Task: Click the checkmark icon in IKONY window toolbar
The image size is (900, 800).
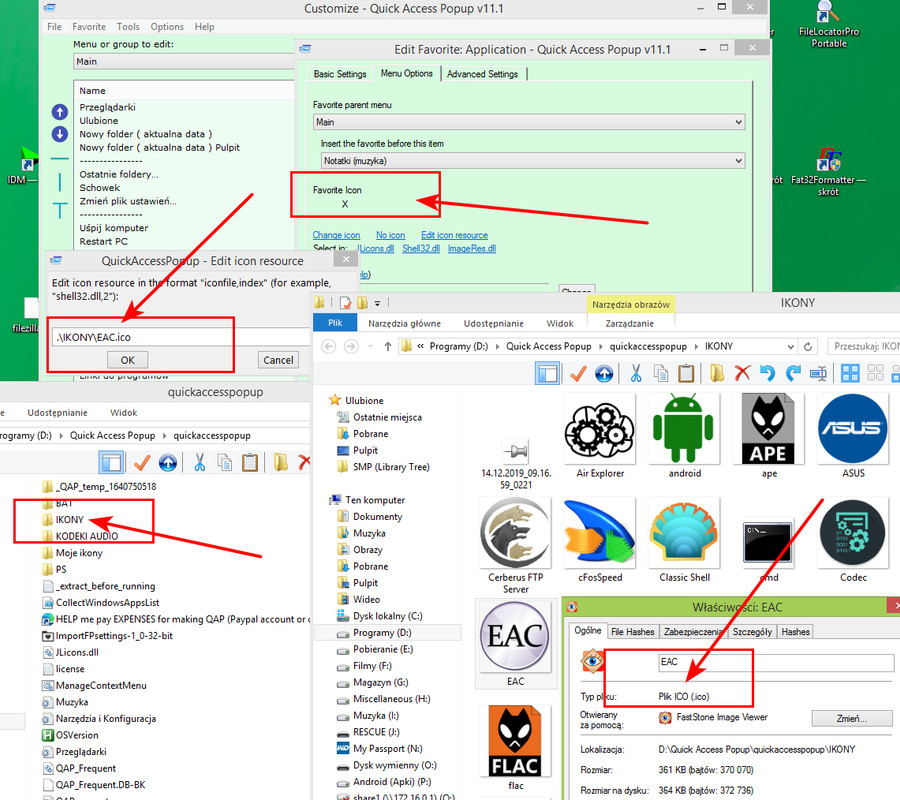Action: (x=578, y=374)
